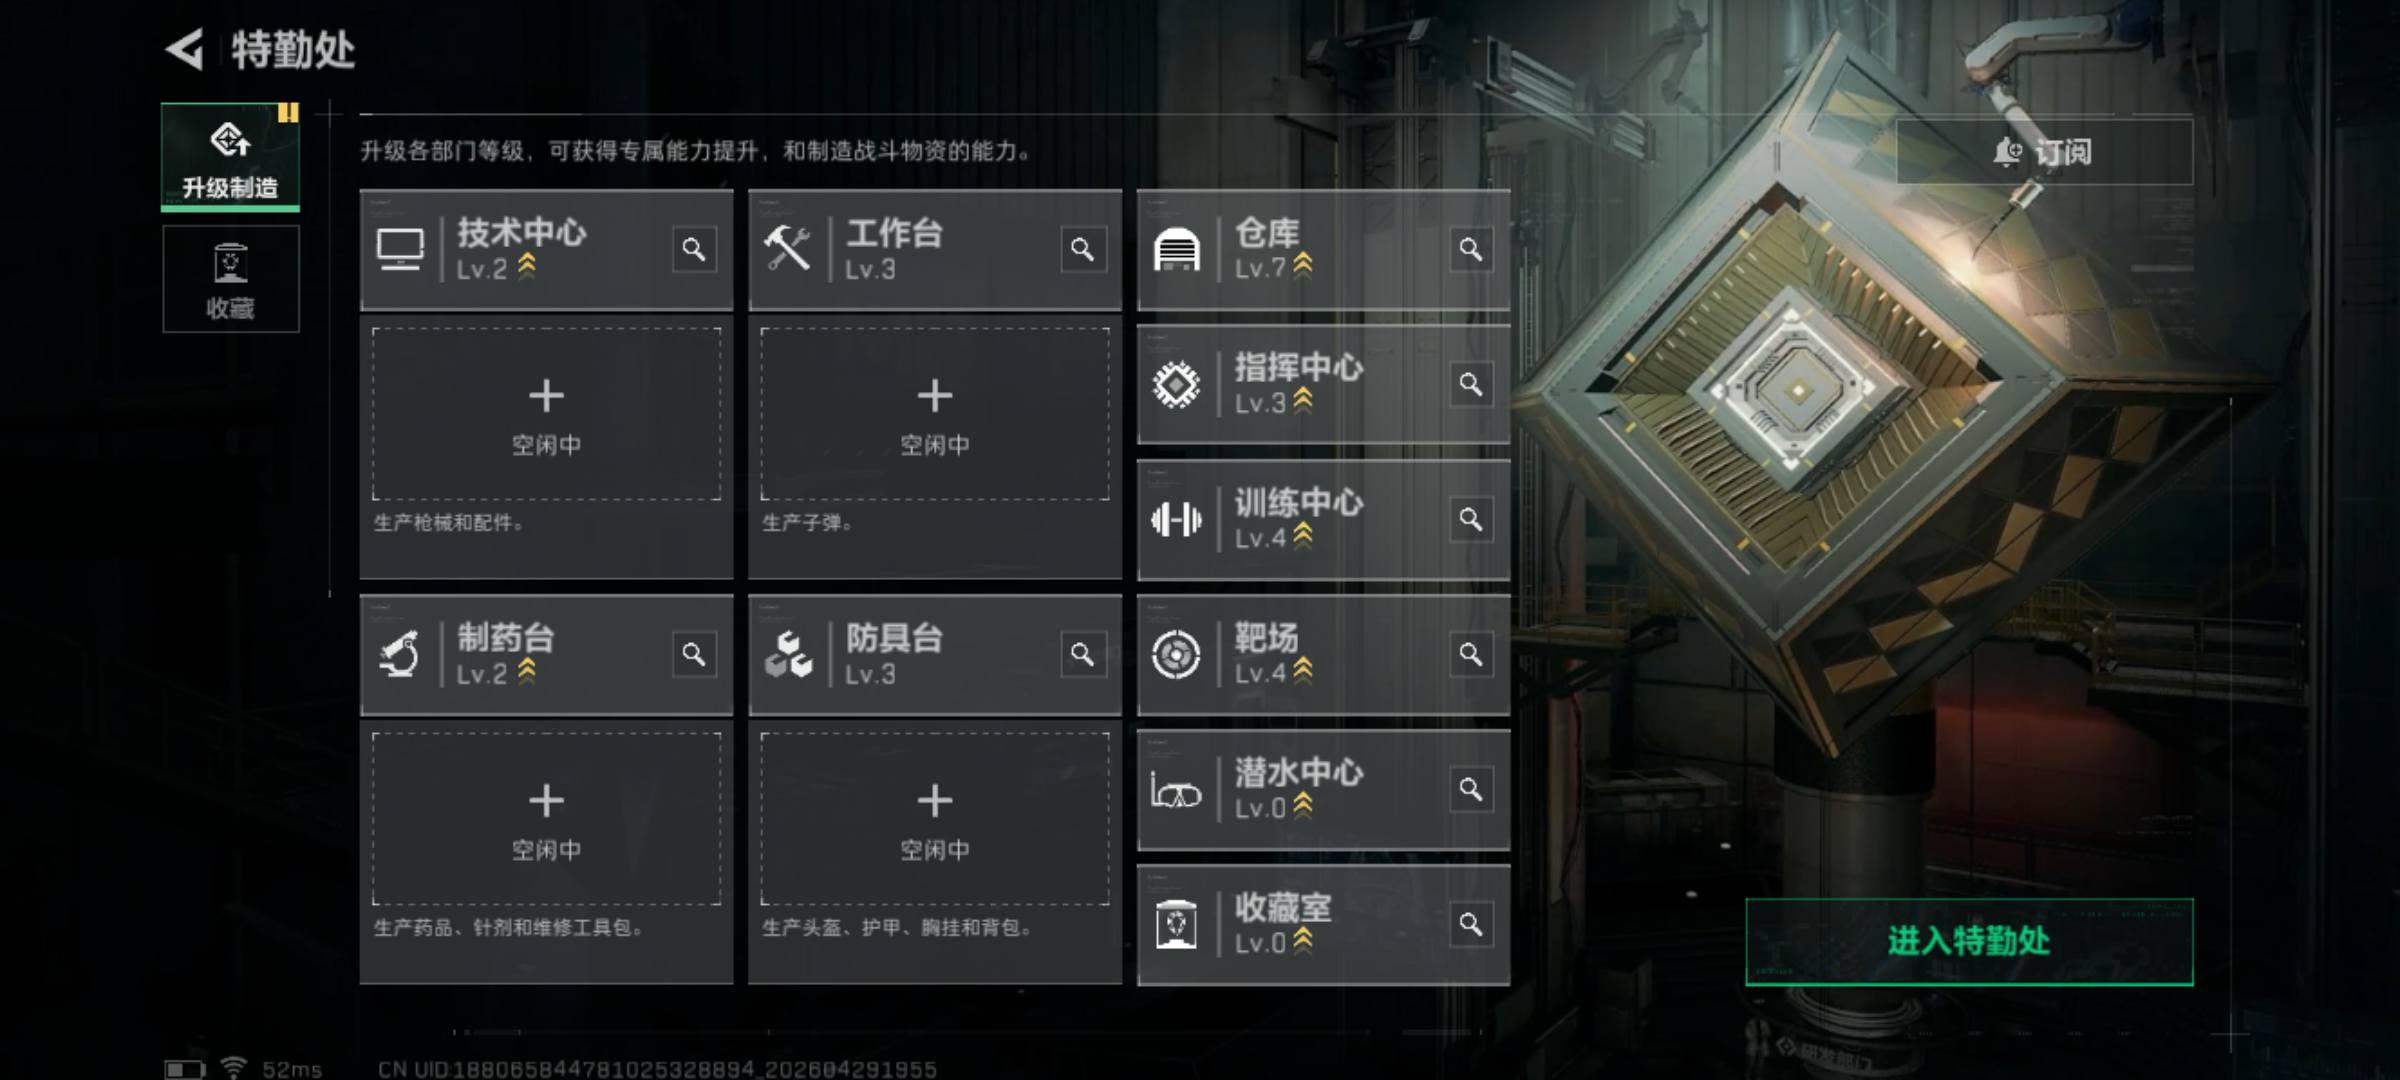2400x1080 pixels.
Task: Inspect 工作台 with its magnifier icon
Action: pos(1082,249)
